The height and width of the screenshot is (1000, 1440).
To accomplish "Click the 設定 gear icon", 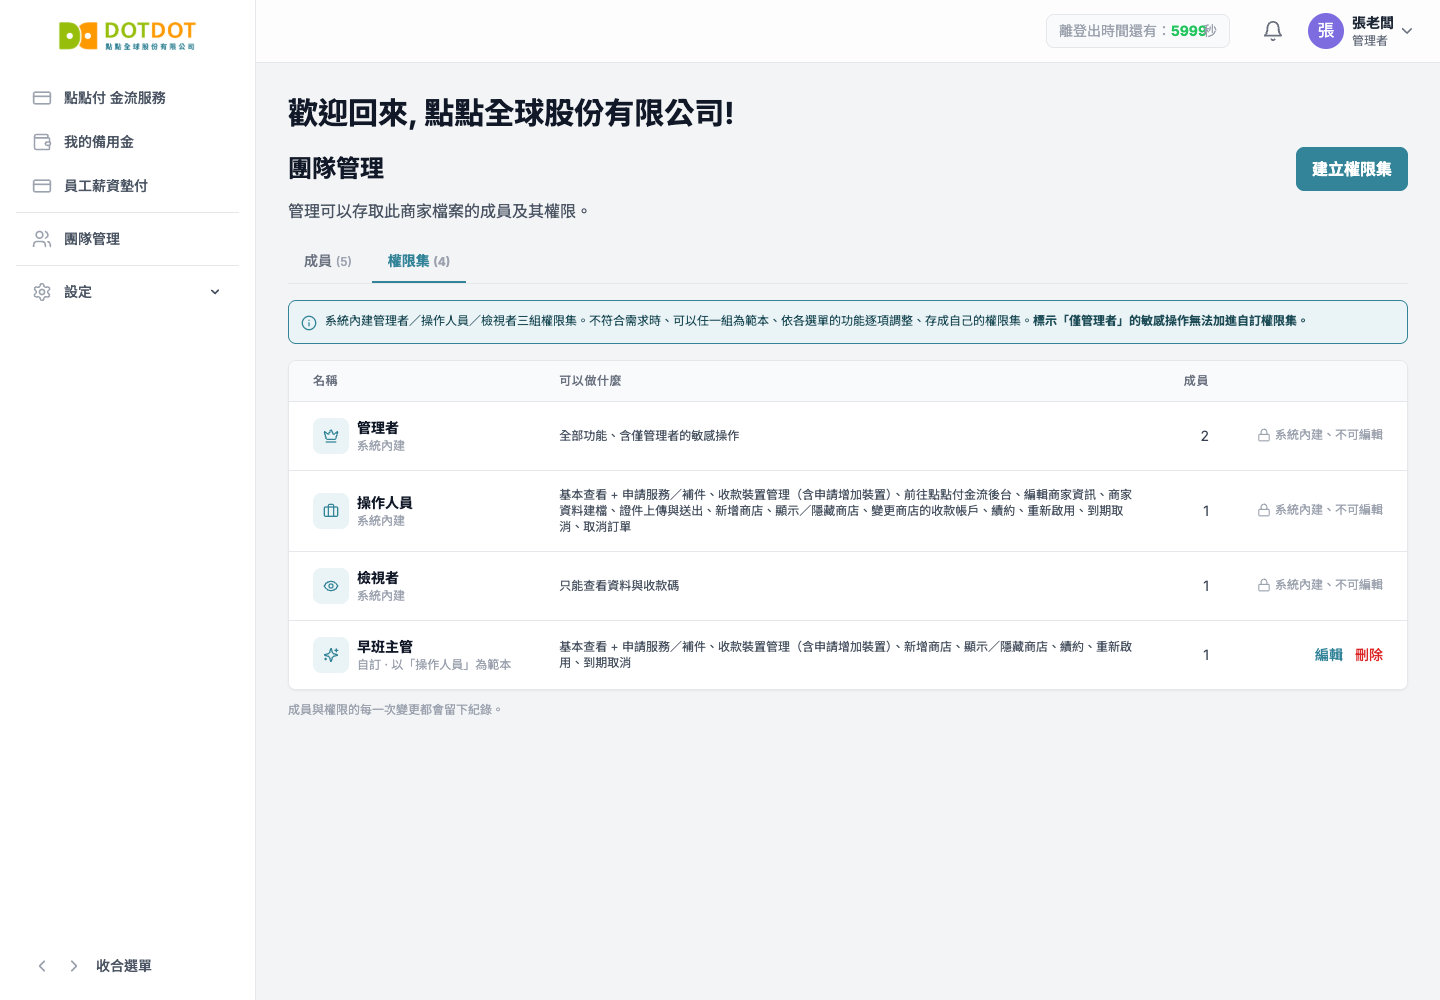I will coord(42,292).
